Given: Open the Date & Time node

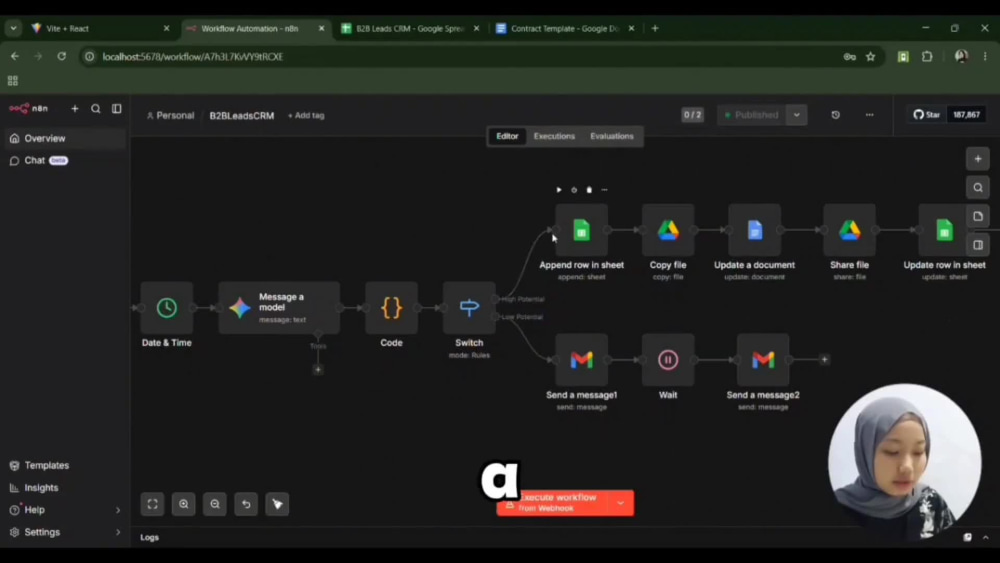Looking at the screenshot, I should (x=166, y=308).
